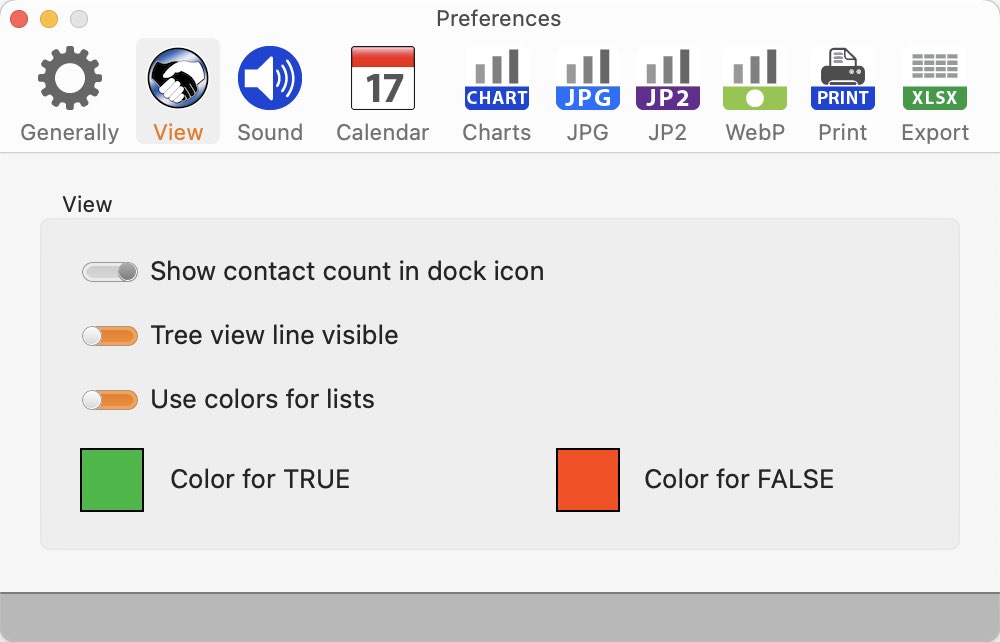
Task: Open the XLSX Export preferences icon
Action: point(935,78)
